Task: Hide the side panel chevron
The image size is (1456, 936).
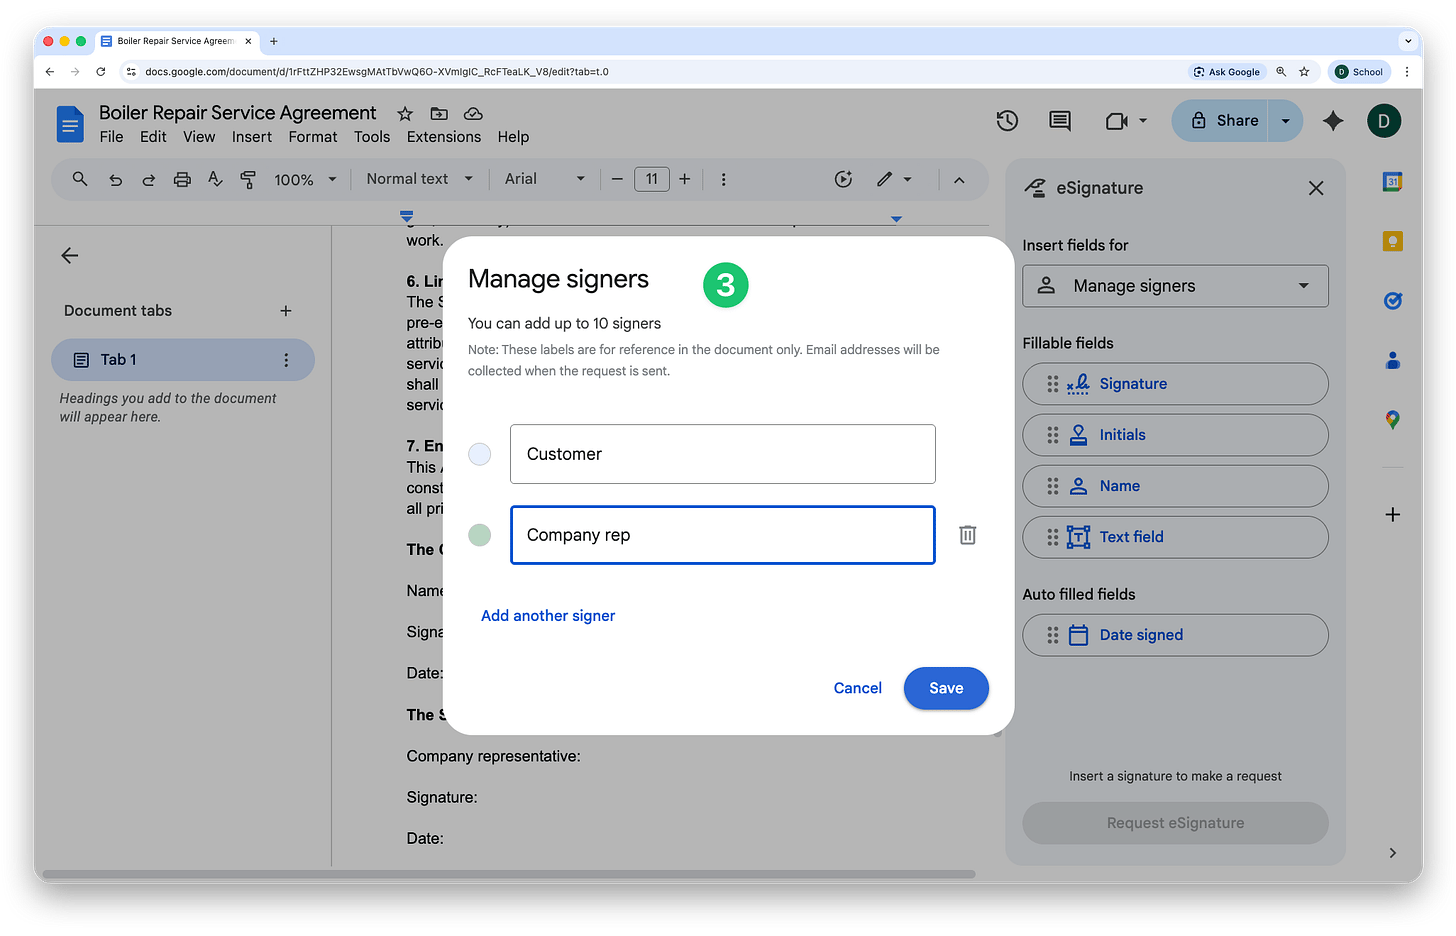Action: tap(1392, 853)
